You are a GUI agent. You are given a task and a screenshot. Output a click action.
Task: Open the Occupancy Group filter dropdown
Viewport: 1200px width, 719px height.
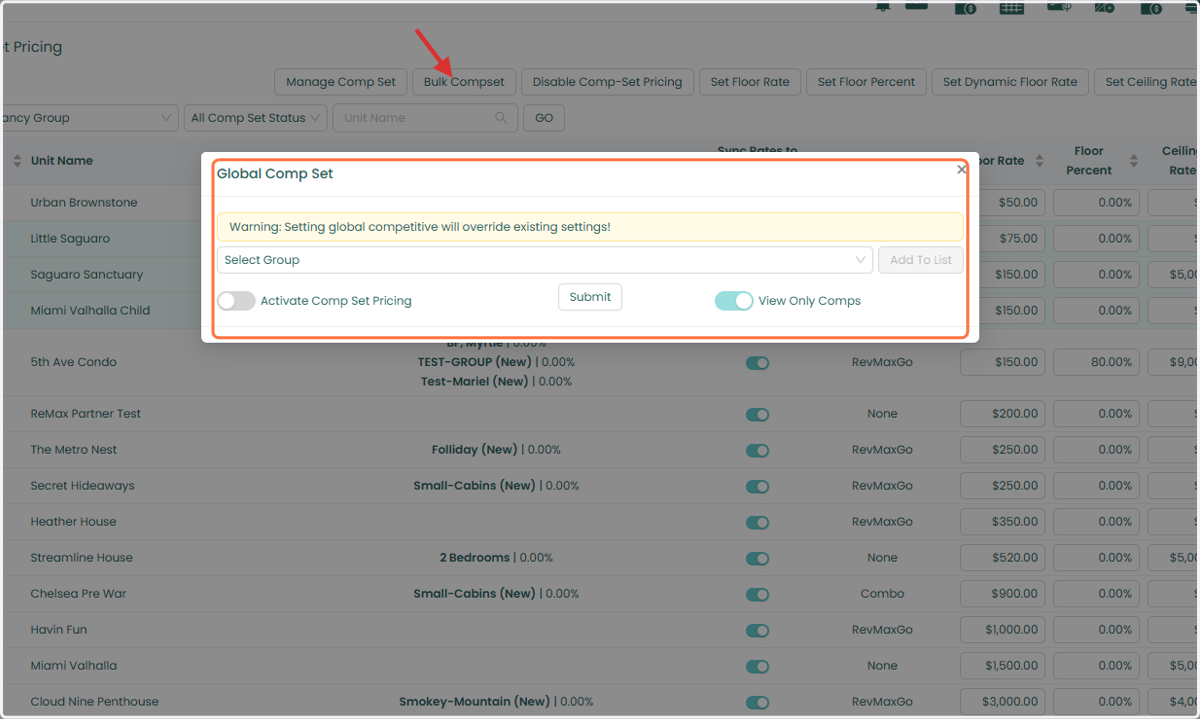89,118
